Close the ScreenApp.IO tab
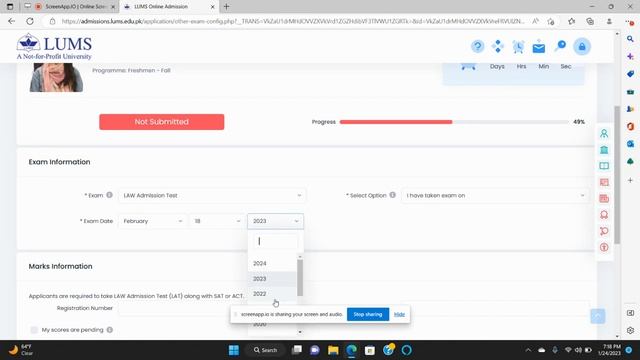 (113, 7)
